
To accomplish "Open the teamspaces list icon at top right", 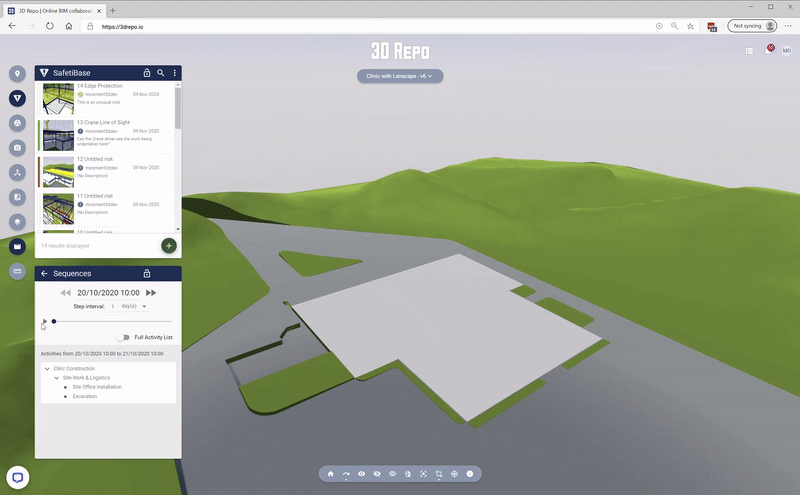I will pyautogui.click(x=749, y=51).
